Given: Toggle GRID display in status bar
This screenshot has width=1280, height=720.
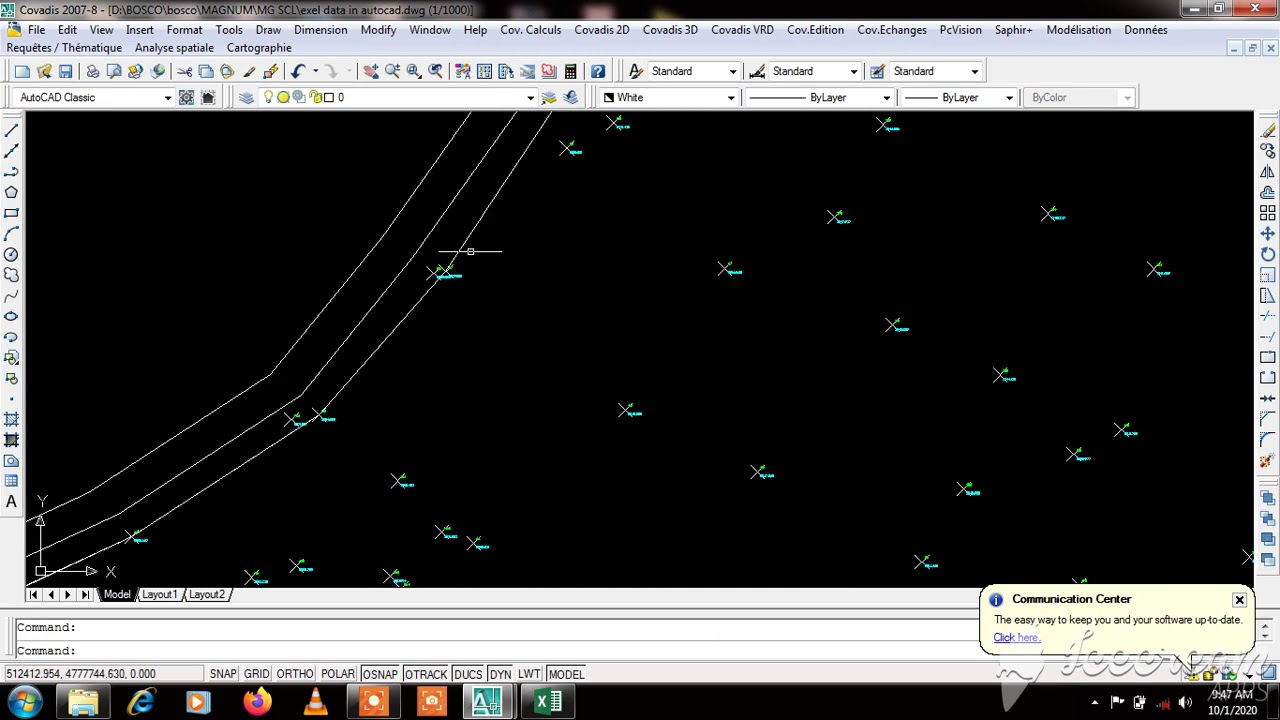Looking at the screenshot, I should click(x=256, y=674).
